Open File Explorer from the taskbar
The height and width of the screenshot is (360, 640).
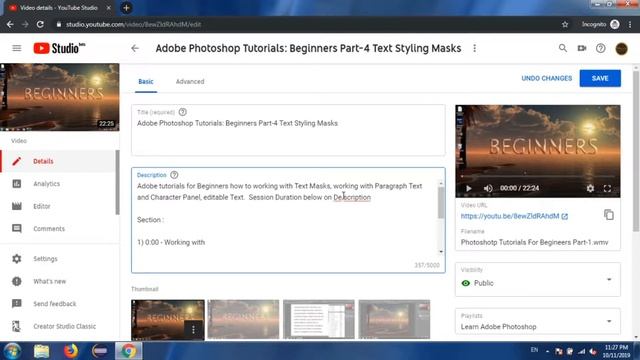(x=41, y=351)
